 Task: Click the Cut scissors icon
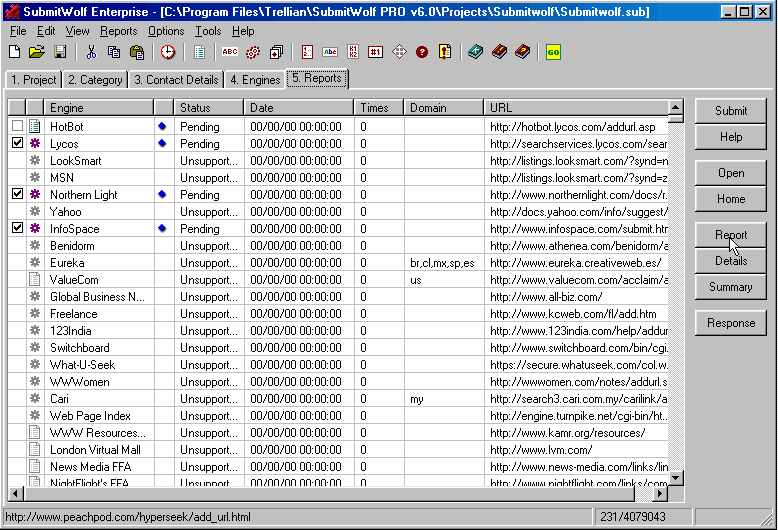pos(91,52)
